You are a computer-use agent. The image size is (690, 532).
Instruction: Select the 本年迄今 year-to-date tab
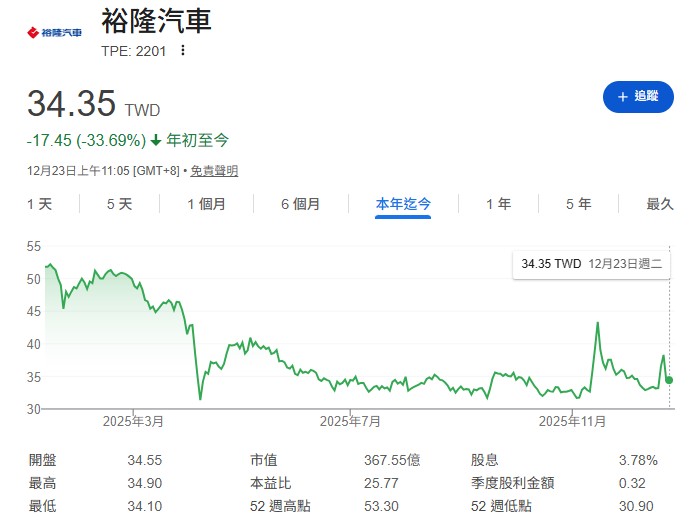(x=403, y=204)
